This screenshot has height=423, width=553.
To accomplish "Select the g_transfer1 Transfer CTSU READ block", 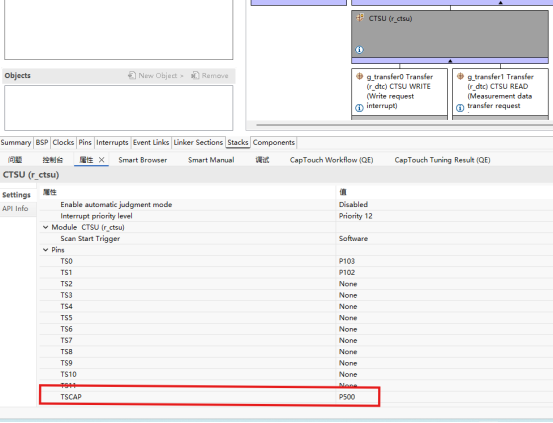I will click(500, 92).
